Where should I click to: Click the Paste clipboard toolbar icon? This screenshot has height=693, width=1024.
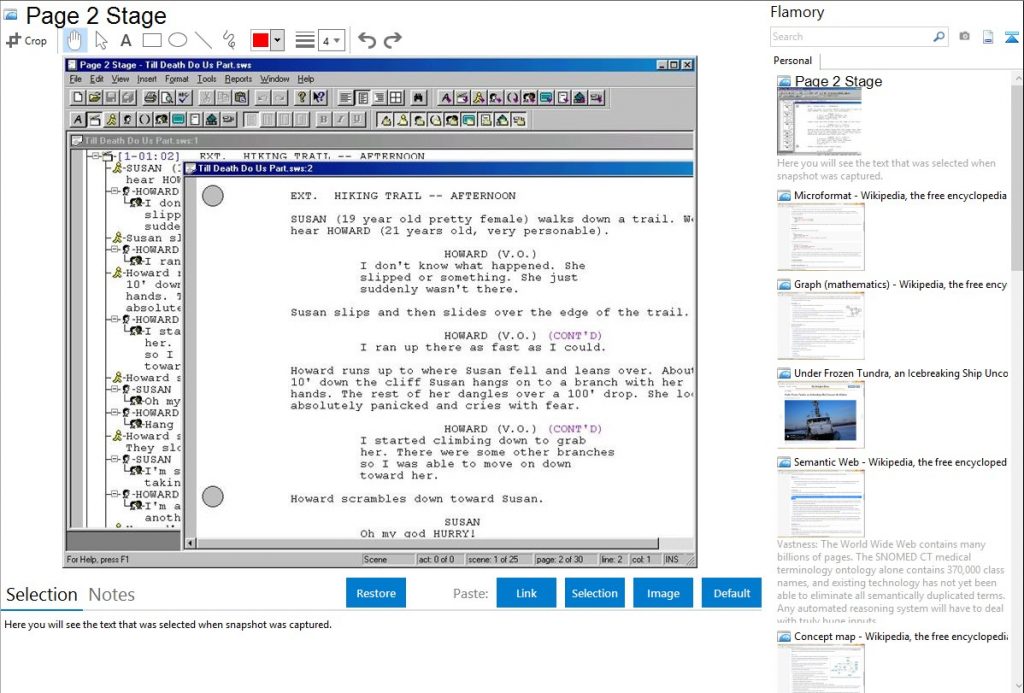(240, 98)
